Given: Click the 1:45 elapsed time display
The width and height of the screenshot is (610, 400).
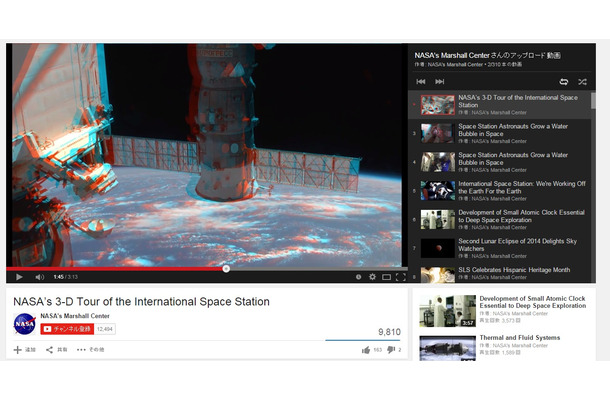Looking at the screenshot, I should 58,277.
